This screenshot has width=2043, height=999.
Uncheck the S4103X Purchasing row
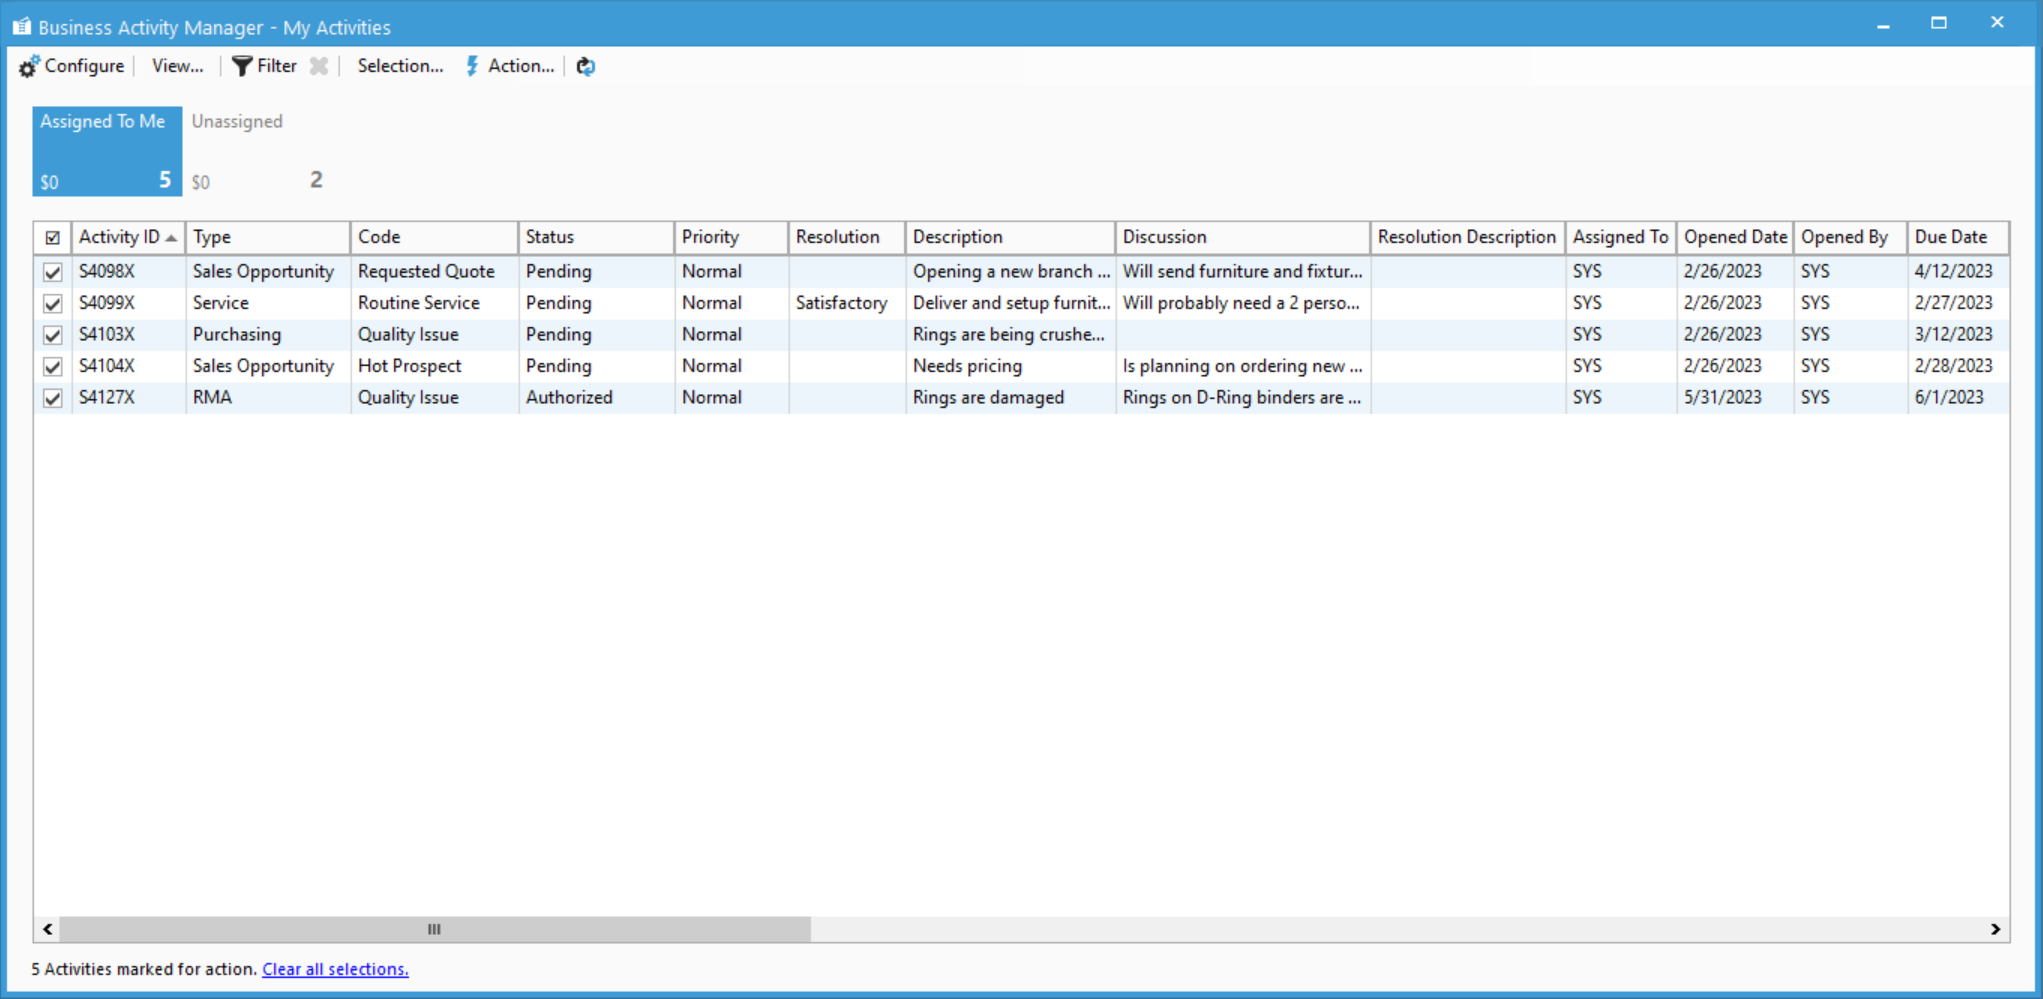point(53,334)
